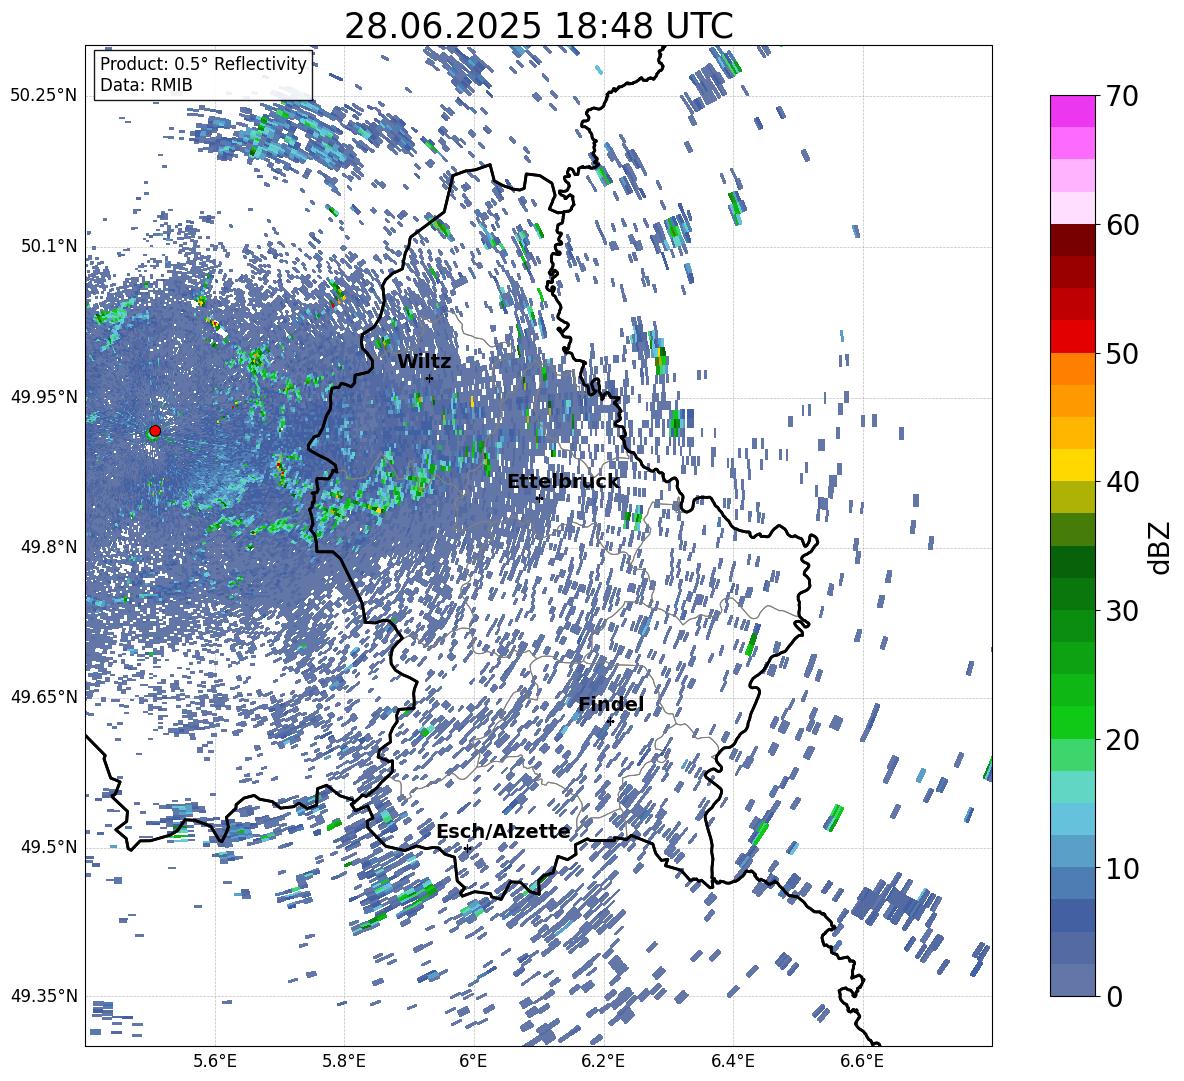The image size is (1184, 1081).
Task: Click the 49.35°N latitude label
Action: click(44, 996)
